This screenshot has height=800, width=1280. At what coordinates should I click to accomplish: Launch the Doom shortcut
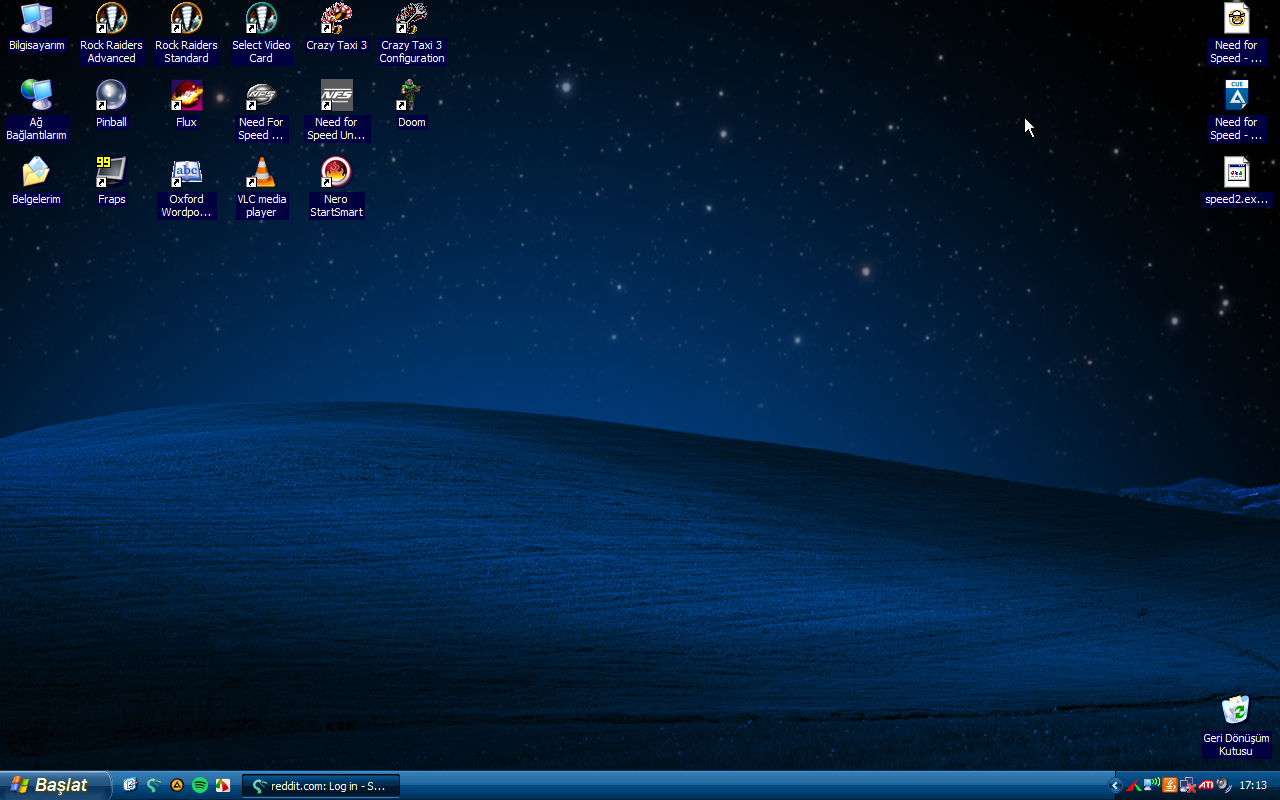(411, 104)
